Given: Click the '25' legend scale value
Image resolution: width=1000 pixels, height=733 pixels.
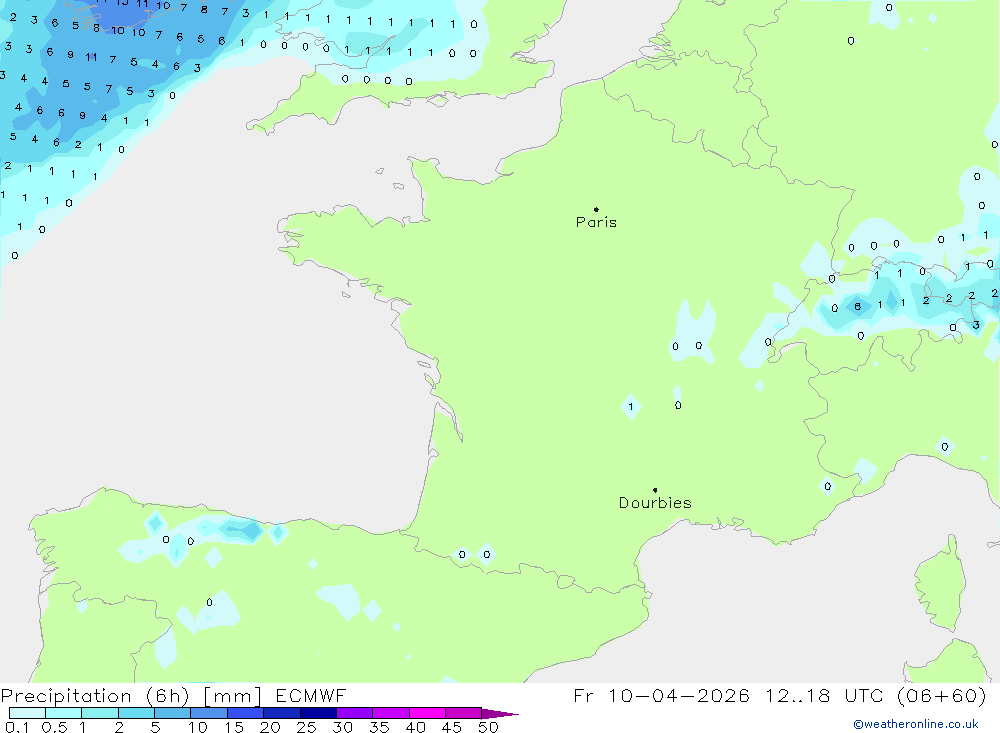Looking at the screenshot, I should [307, 727].
